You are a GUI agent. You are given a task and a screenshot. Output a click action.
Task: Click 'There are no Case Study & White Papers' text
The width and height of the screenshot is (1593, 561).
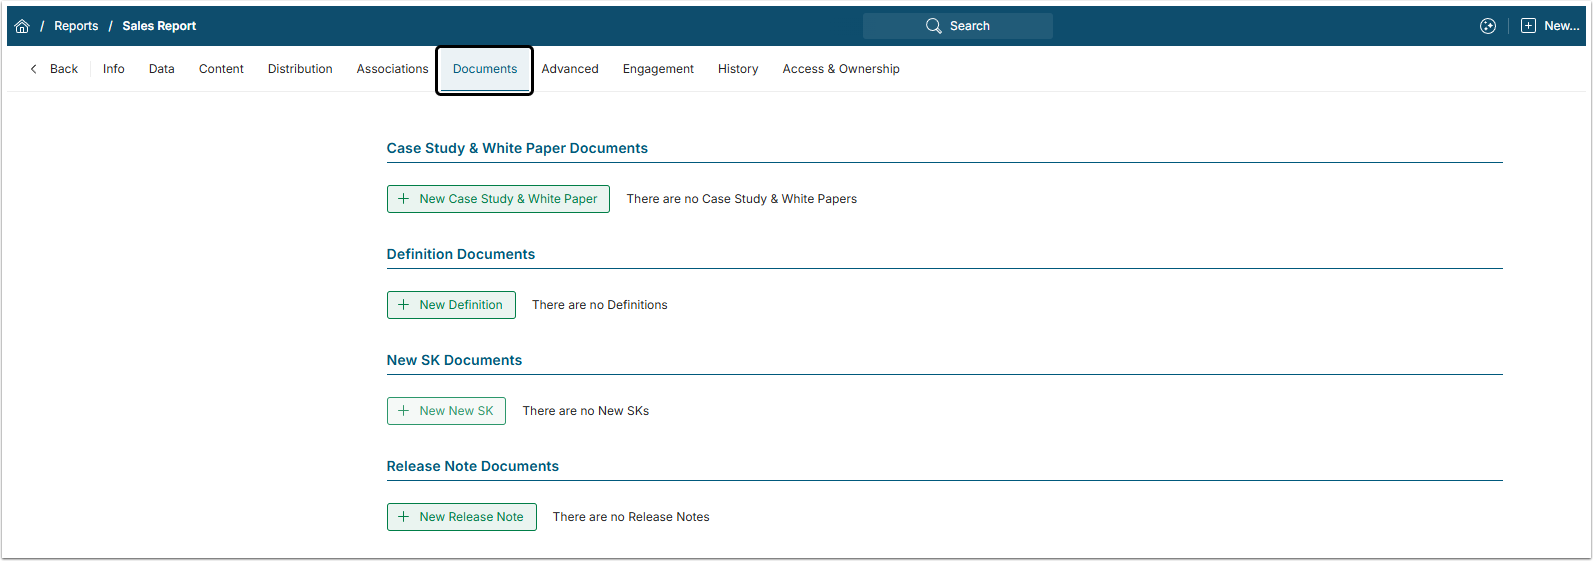(742, 199)
